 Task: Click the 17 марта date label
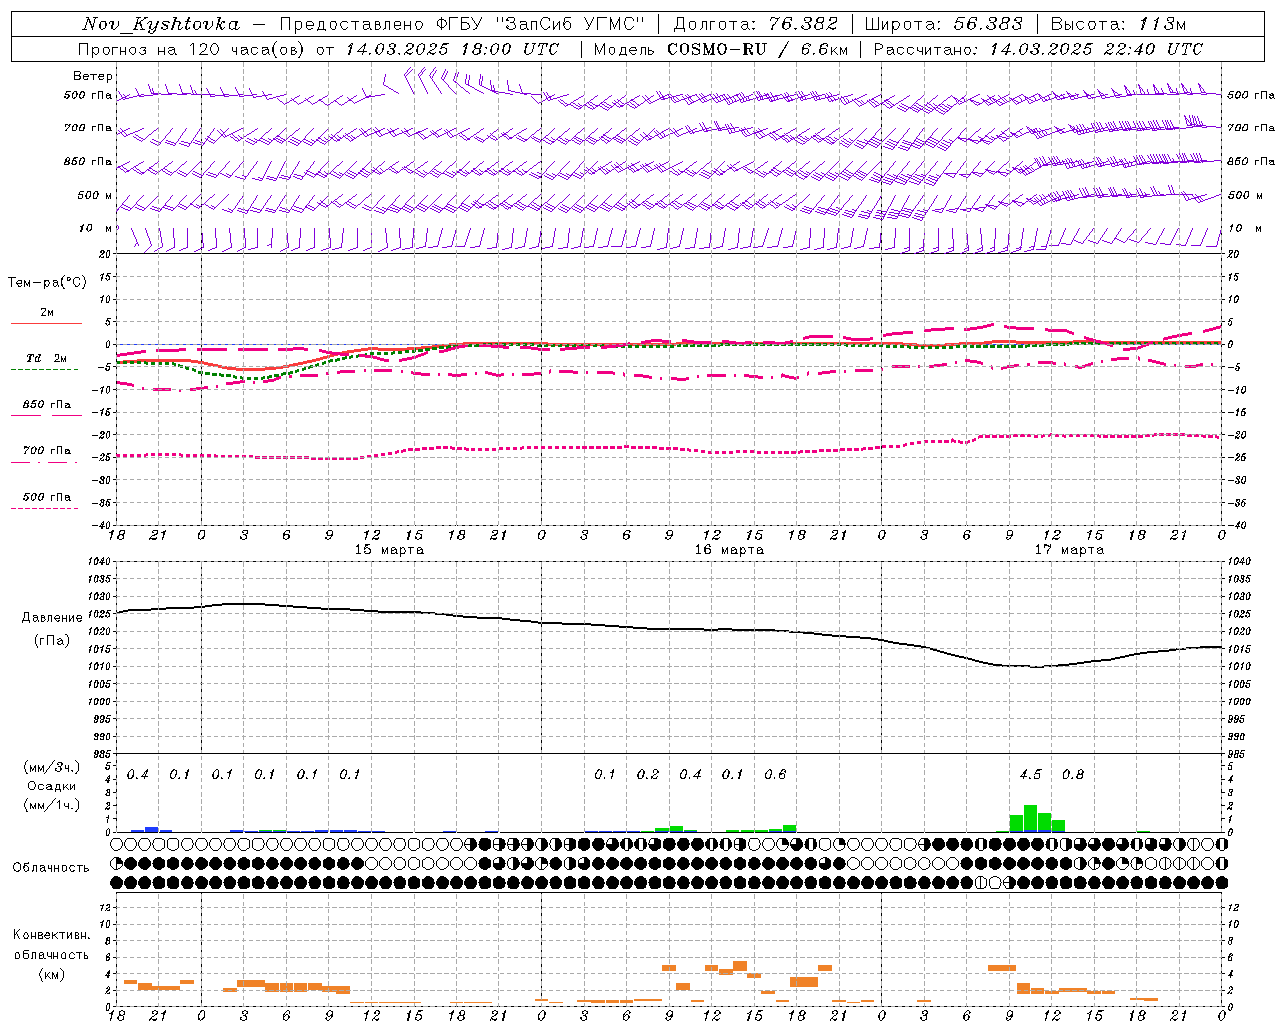point(1069,550)
